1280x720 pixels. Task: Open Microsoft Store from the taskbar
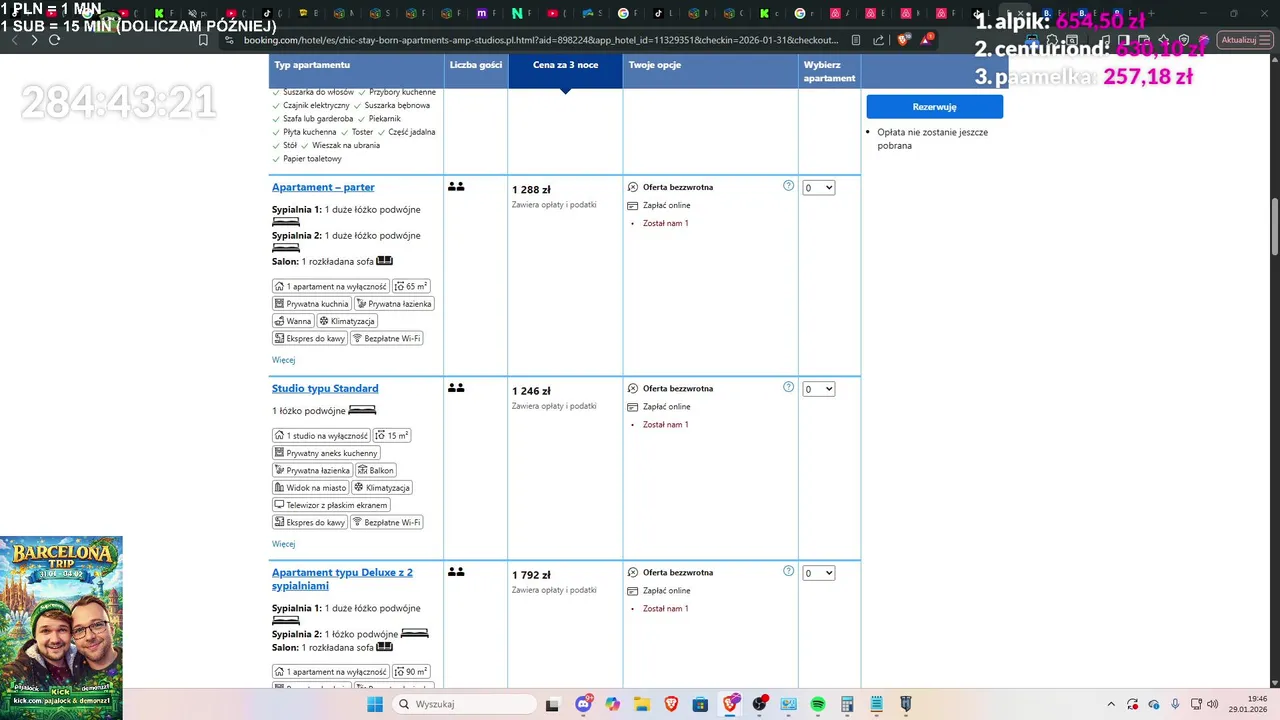700,704
